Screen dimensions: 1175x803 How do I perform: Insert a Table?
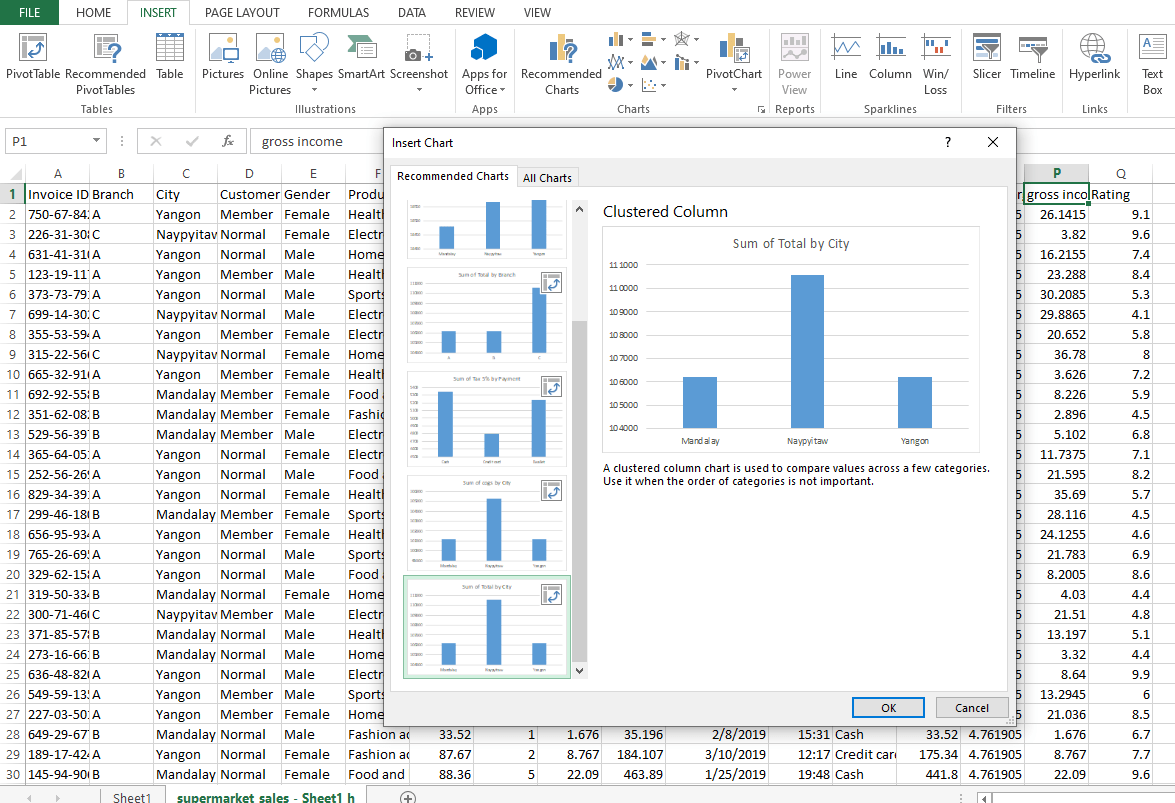click(169, 63)
